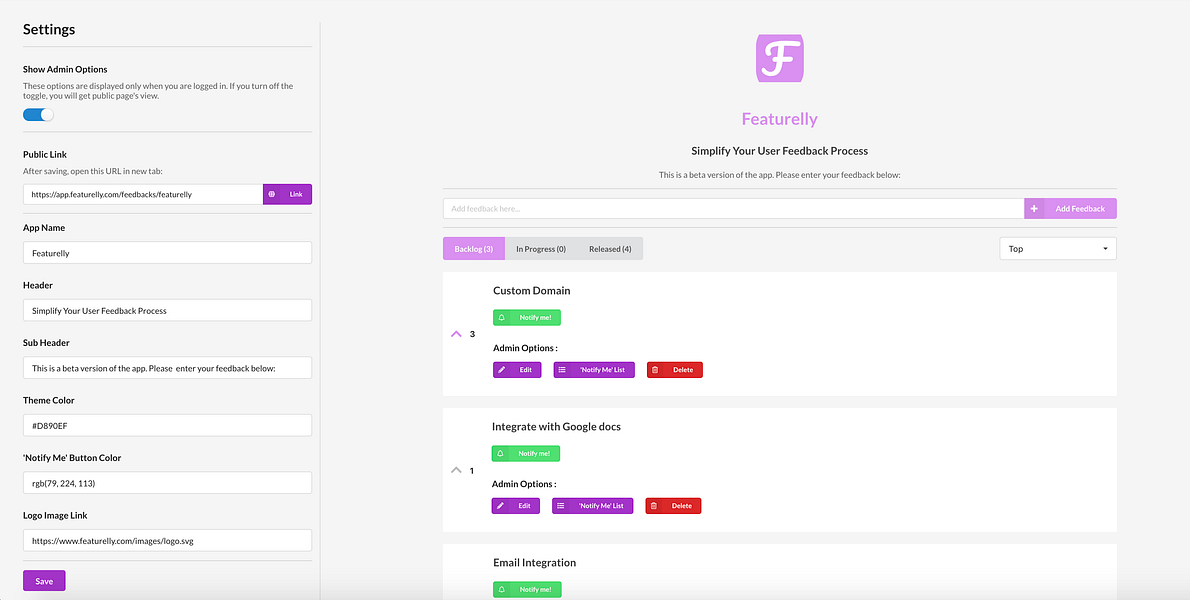This screenshot has height=600, width=1190.
Task: Click the globe icon beside Public Link
Action: click(272, 194)
